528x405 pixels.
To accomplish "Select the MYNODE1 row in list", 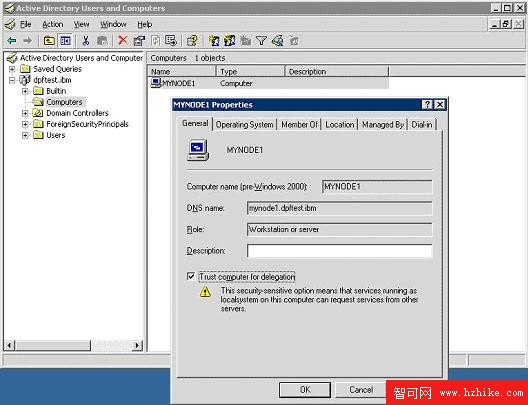I will [x=269, y=83].
